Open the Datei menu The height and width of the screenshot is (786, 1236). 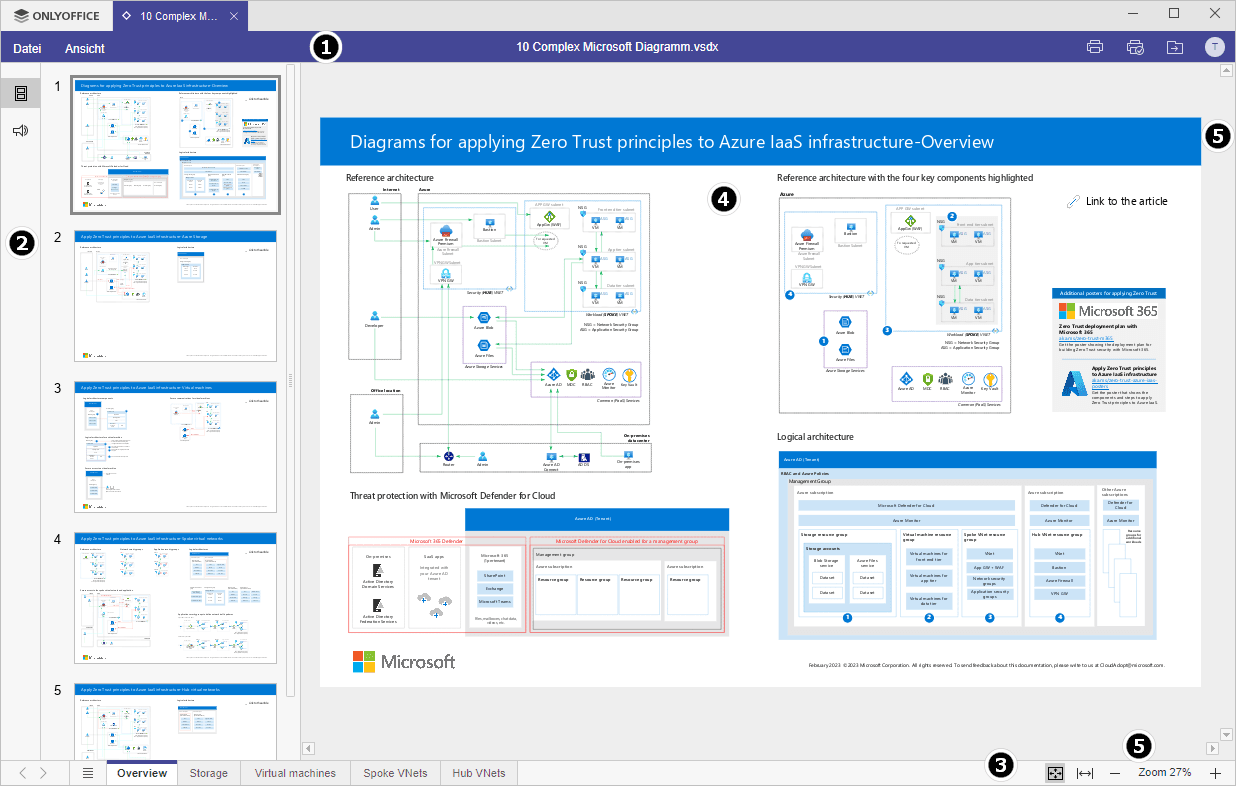(27, 48)
